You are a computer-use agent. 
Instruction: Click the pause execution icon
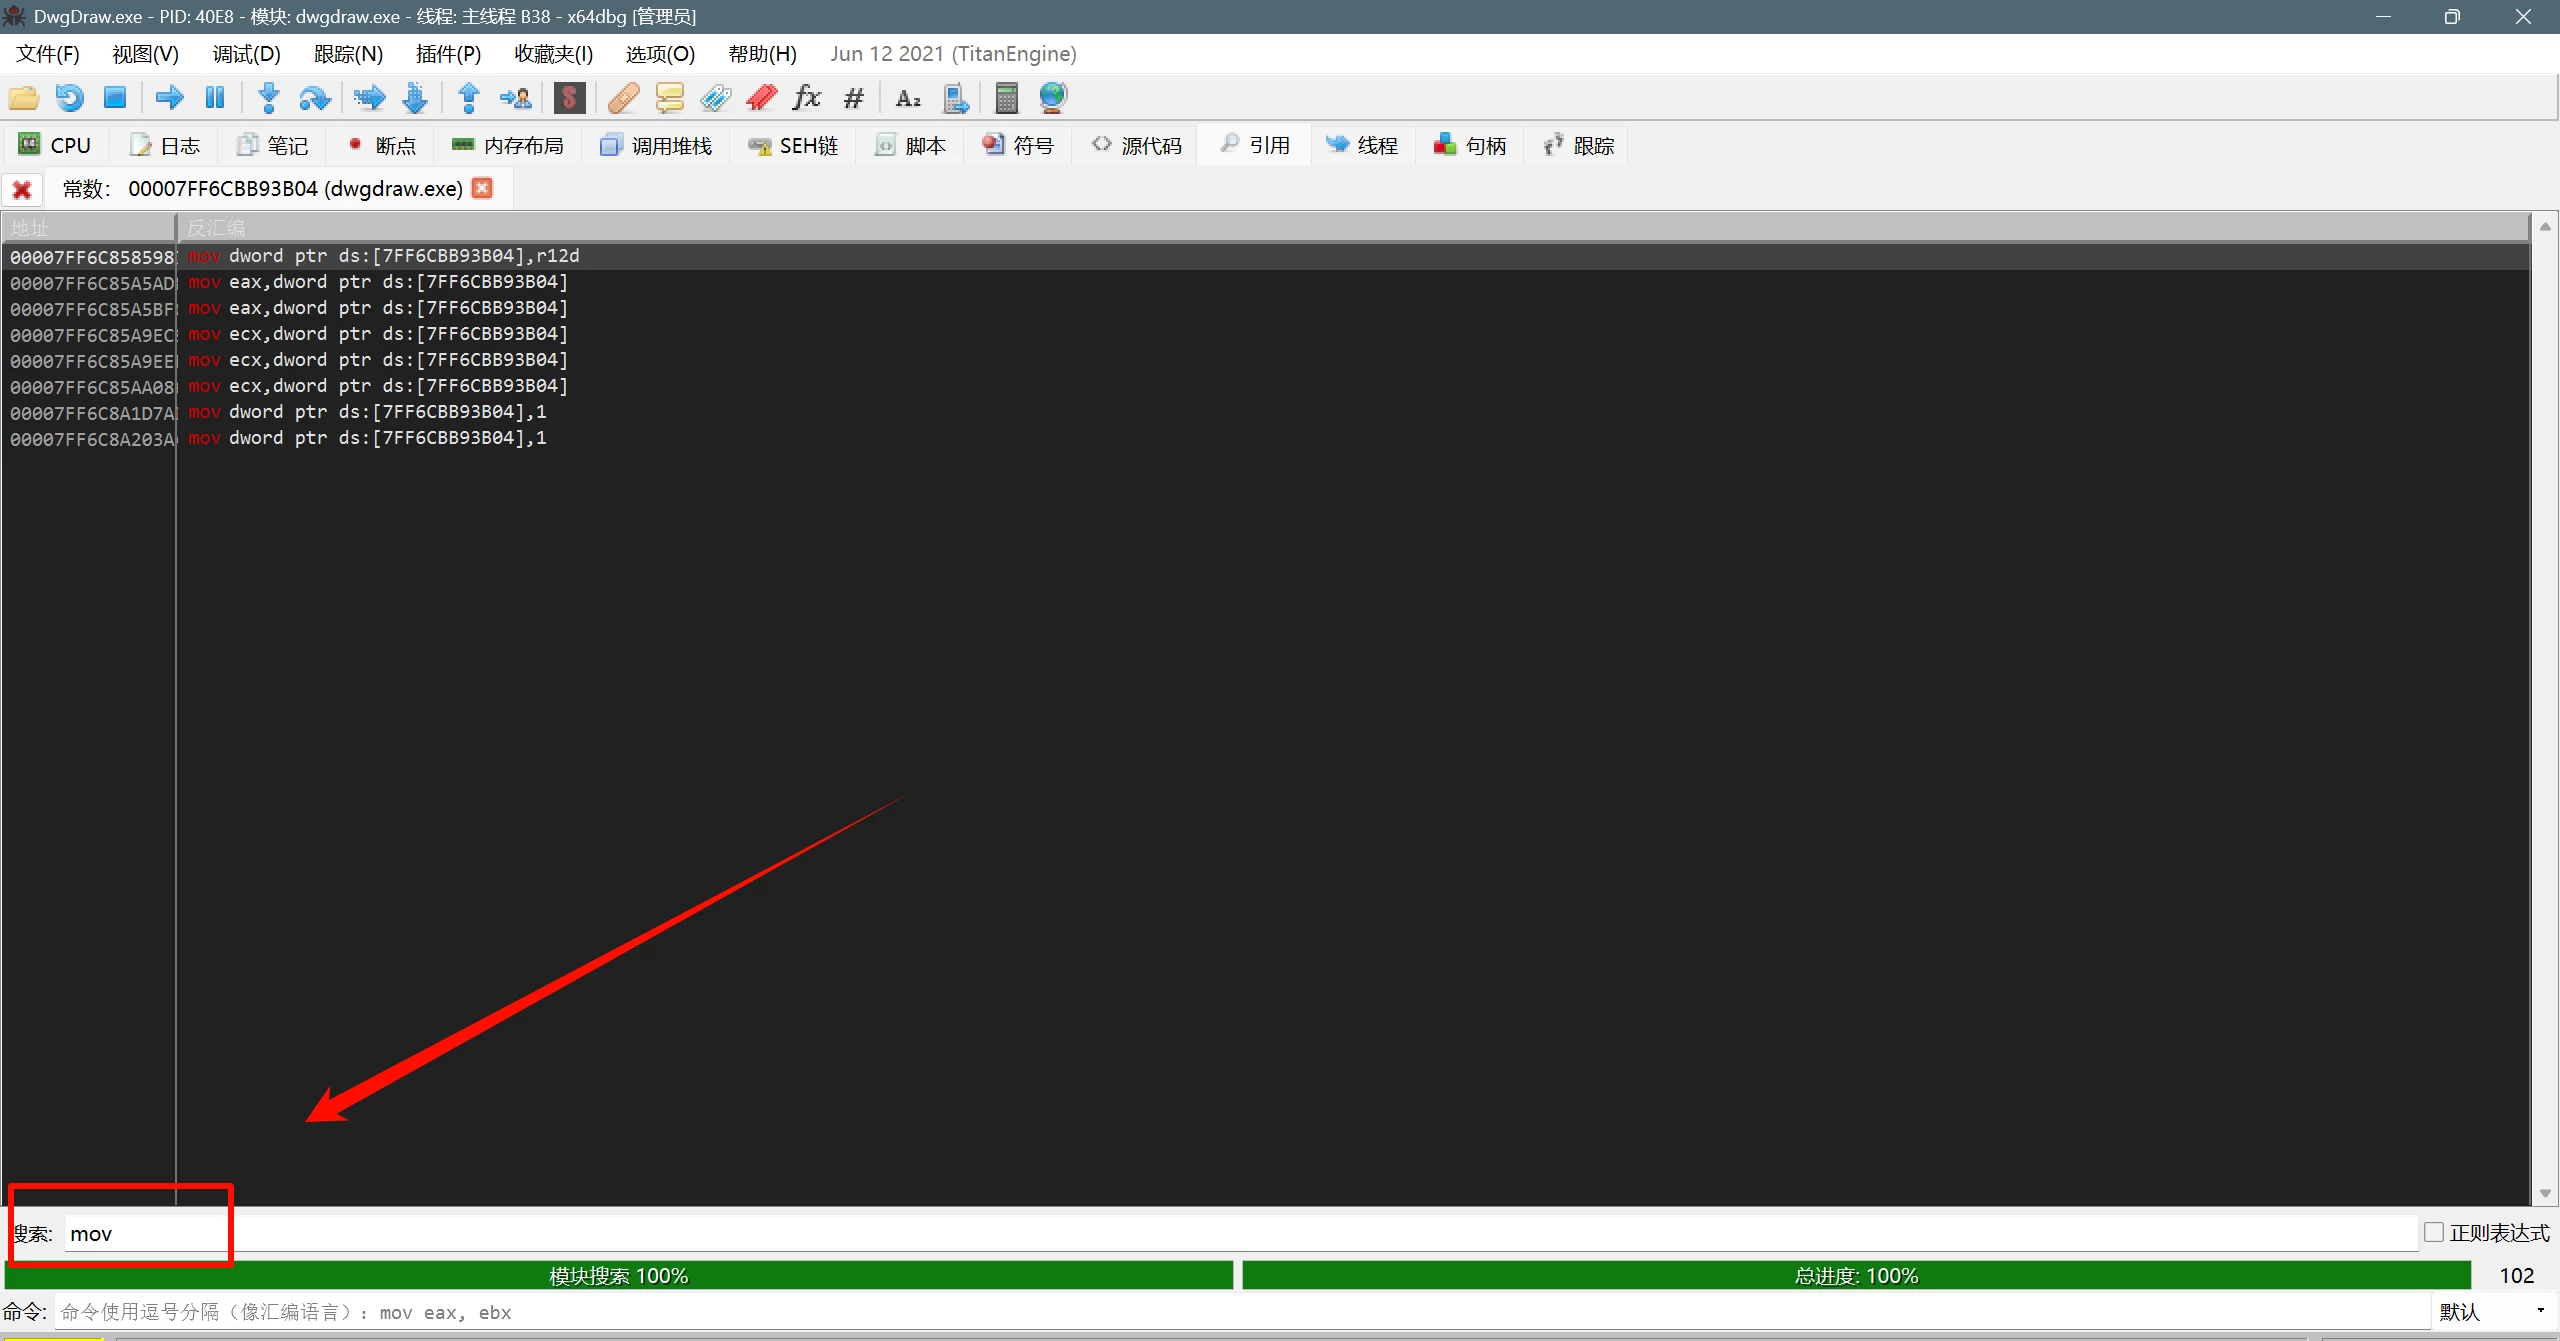215,98
